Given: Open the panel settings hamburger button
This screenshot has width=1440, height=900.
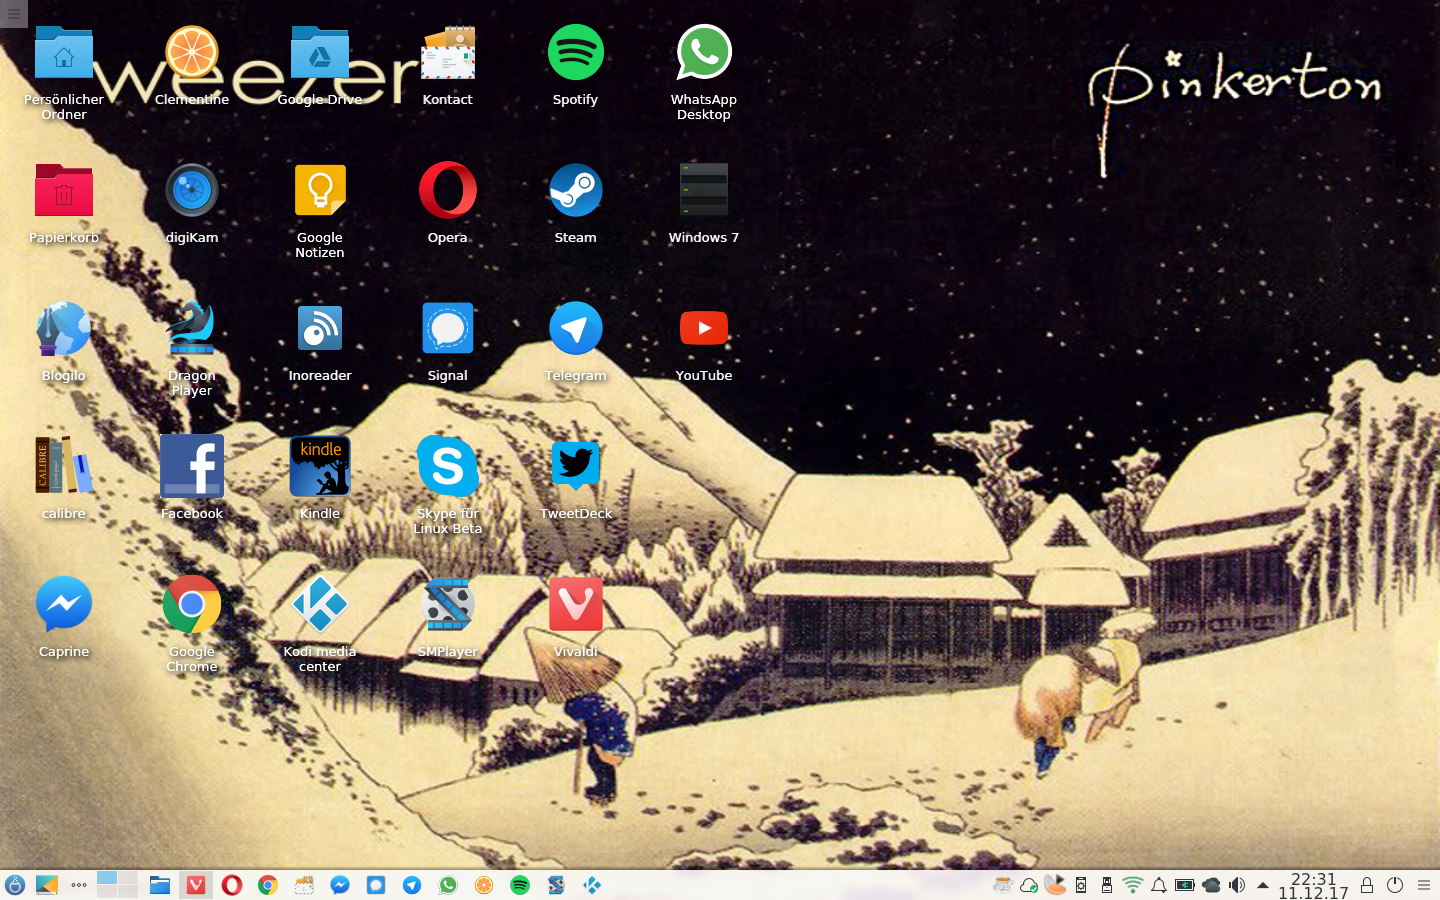Looking at the screenshot, I should (1424, 885).
